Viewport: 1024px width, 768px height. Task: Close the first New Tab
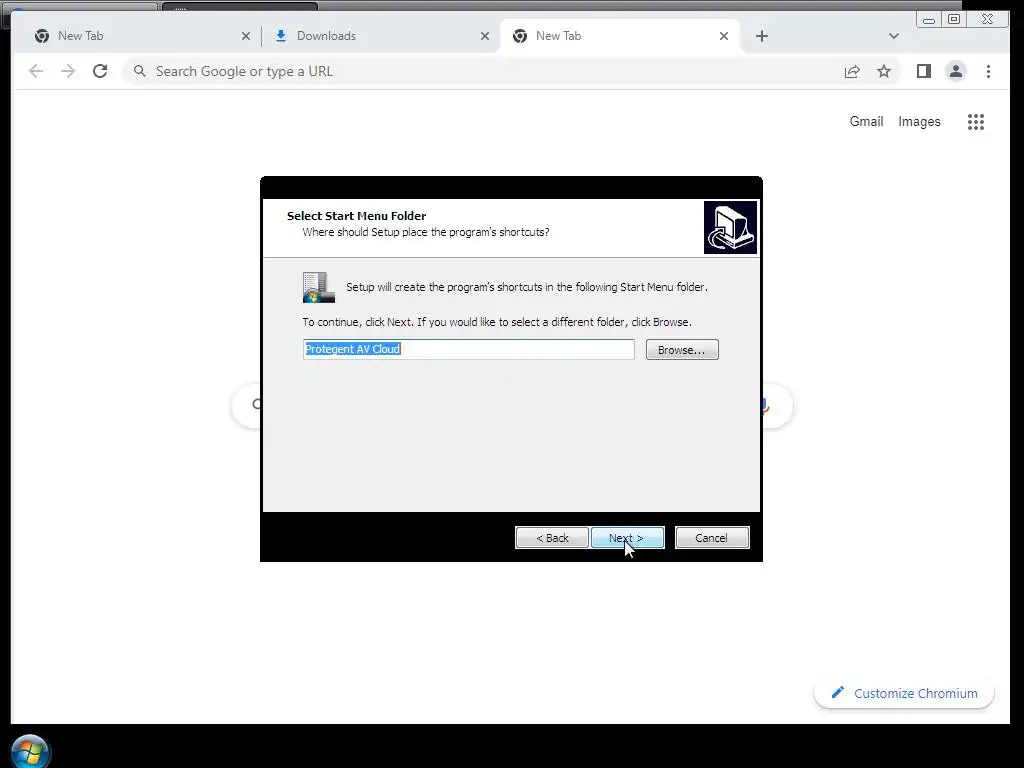point(246,36)
